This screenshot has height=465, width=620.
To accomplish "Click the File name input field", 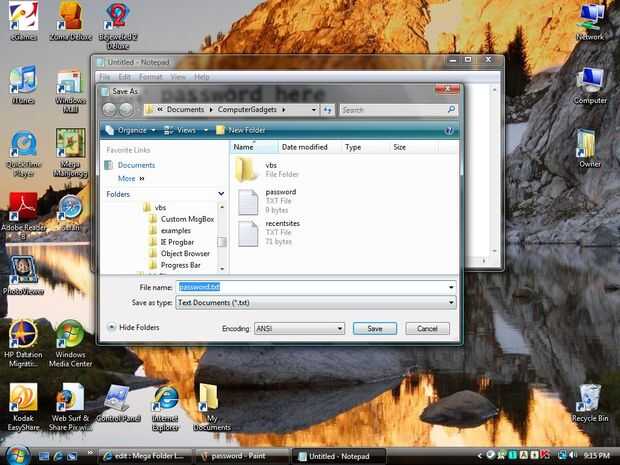I will (316, 287).
